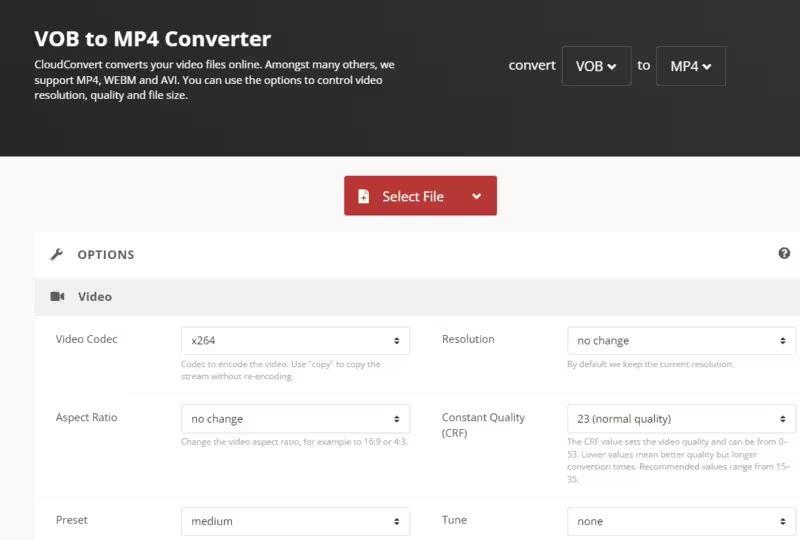The image size is (800, 540).
Task: Open the Resolution no change dropdown
Action: click(x=681, y=340)
